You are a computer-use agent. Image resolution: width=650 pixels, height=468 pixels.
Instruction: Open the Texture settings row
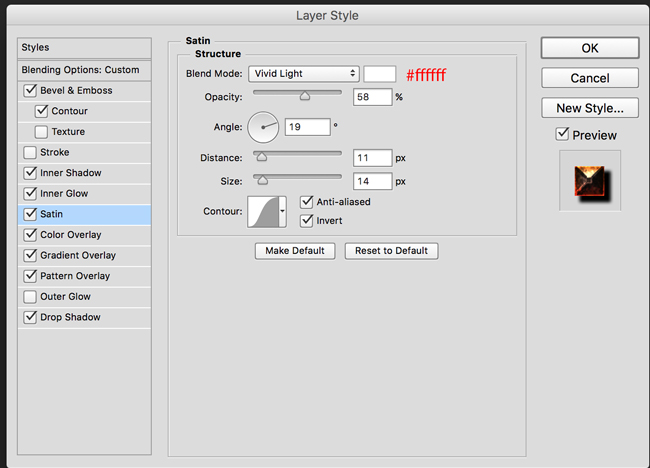point(68,132)
